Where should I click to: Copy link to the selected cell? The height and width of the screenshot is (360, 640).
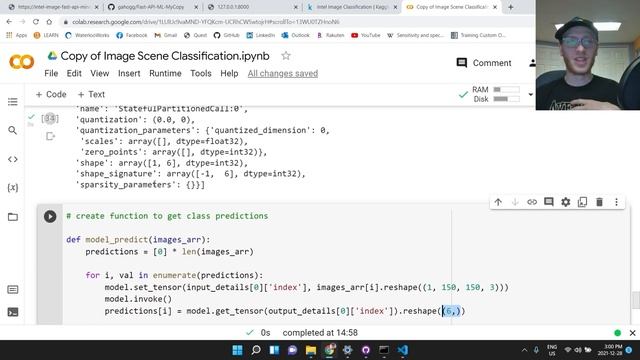pos(532,202)
